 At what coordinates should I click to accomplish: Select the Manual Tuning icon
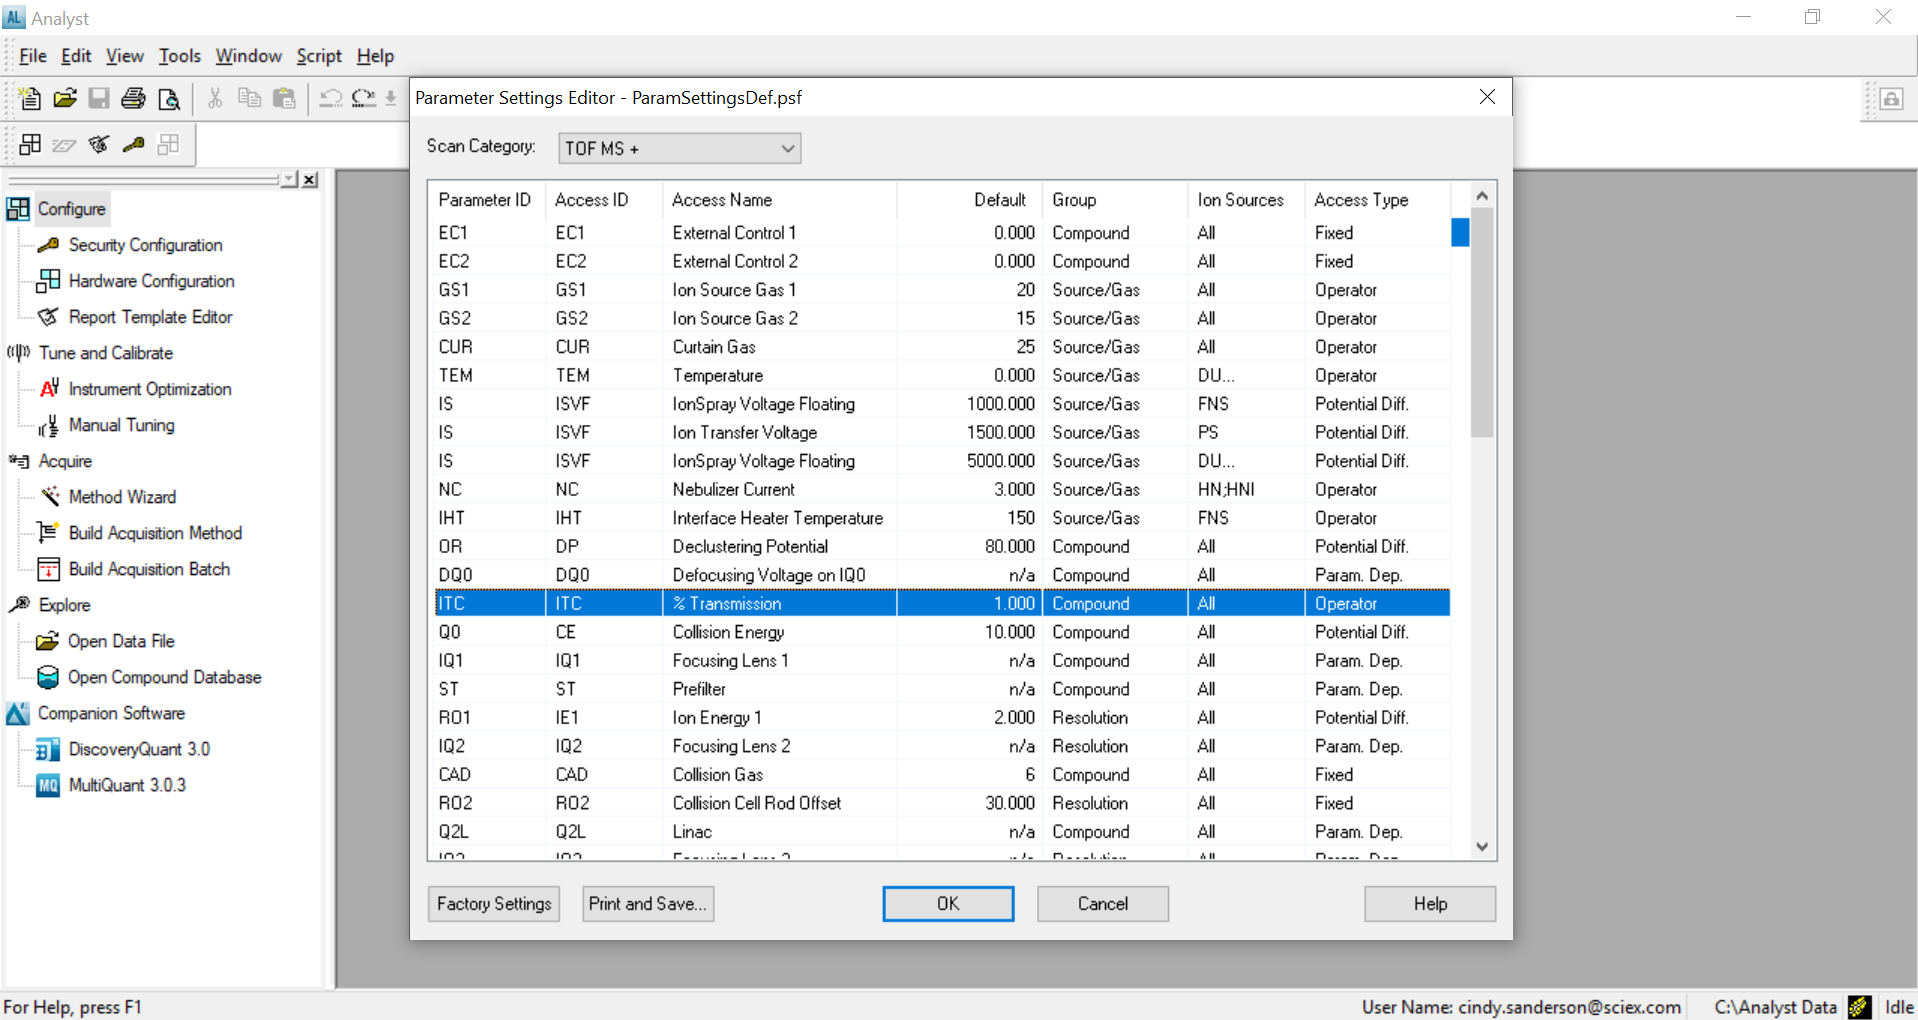coord(48,426)
